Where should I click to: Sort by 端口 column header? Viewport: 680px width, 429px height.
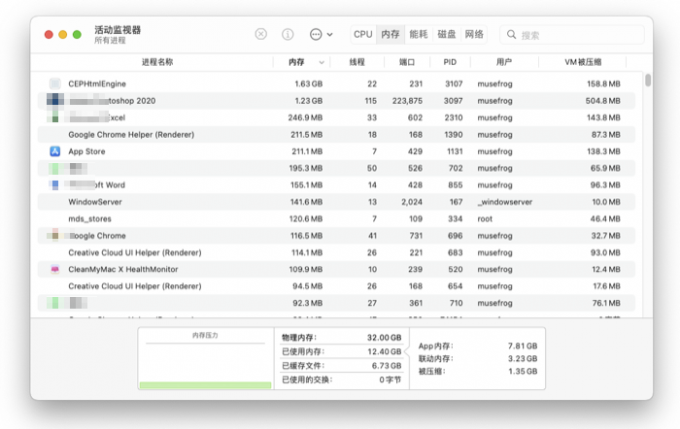coord(407,62)
